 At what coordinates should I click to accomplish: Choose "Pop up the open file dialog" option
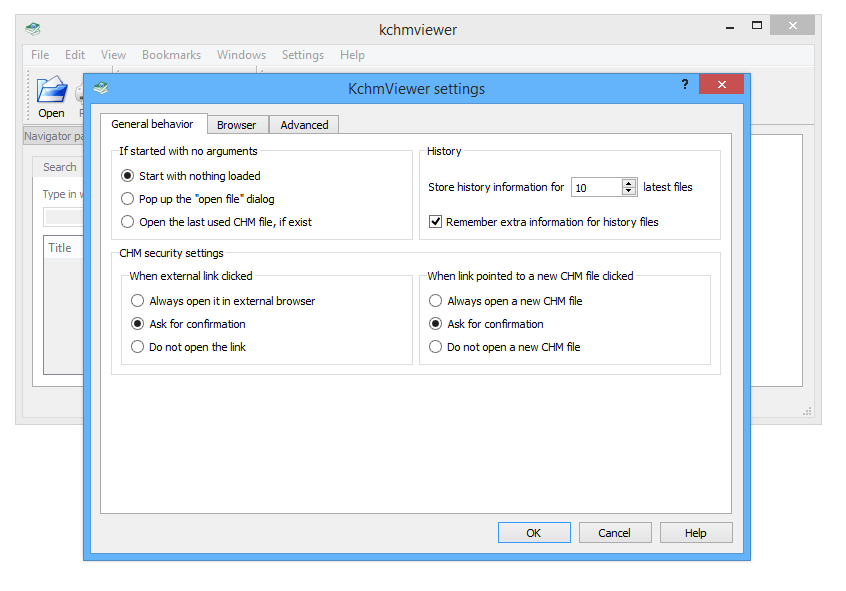pos(127,199)
